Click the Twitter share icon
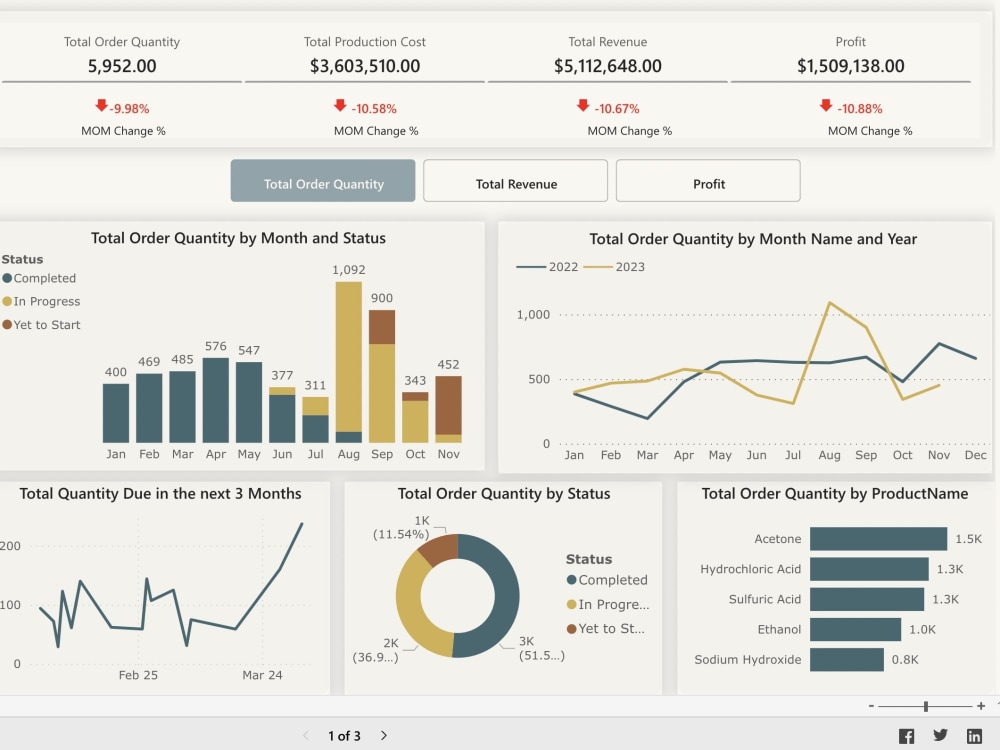The height and width of the screenshot is (750, 1000). coord(940,735)
